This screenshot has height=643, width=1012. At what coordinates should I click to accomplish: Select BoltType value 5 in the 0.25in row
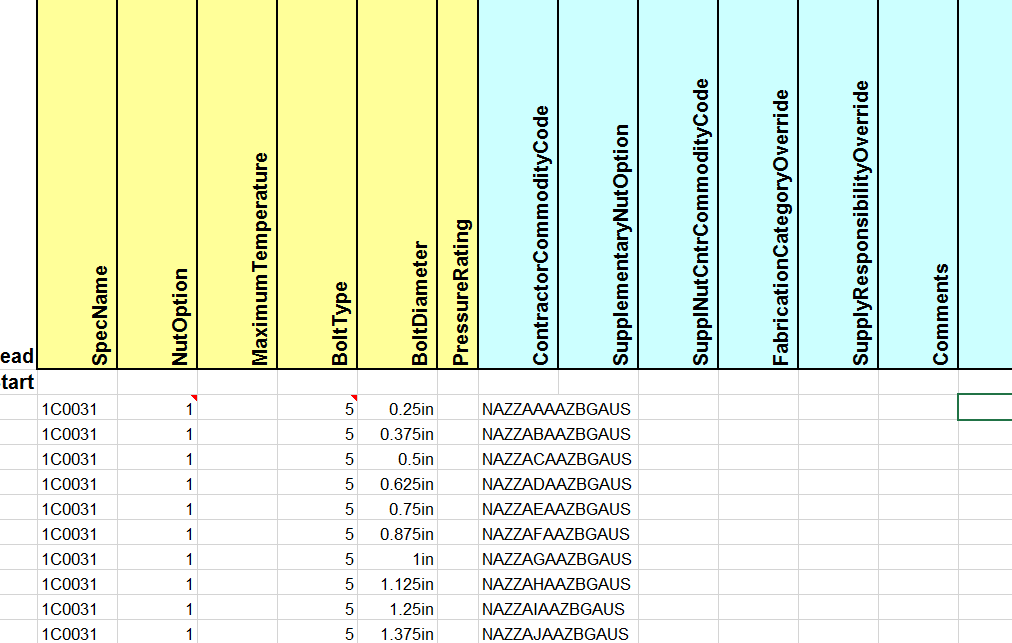(x=317, y=409)
